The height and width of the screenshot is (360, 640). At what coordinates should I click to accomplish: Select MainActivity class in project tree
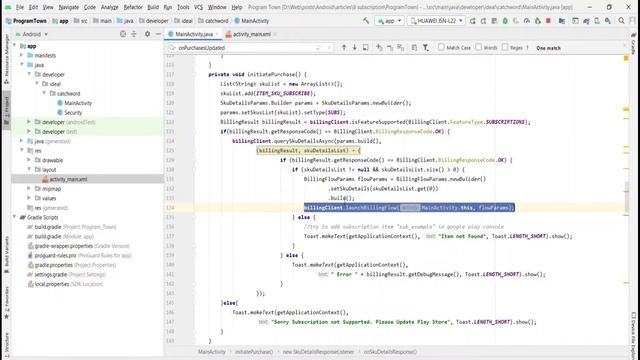(78, 103)
